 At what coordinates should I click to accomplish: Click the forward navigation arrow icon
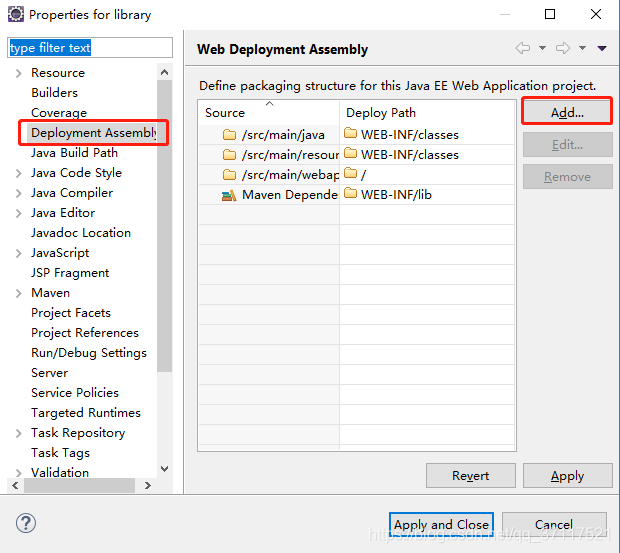click(563, 48)
